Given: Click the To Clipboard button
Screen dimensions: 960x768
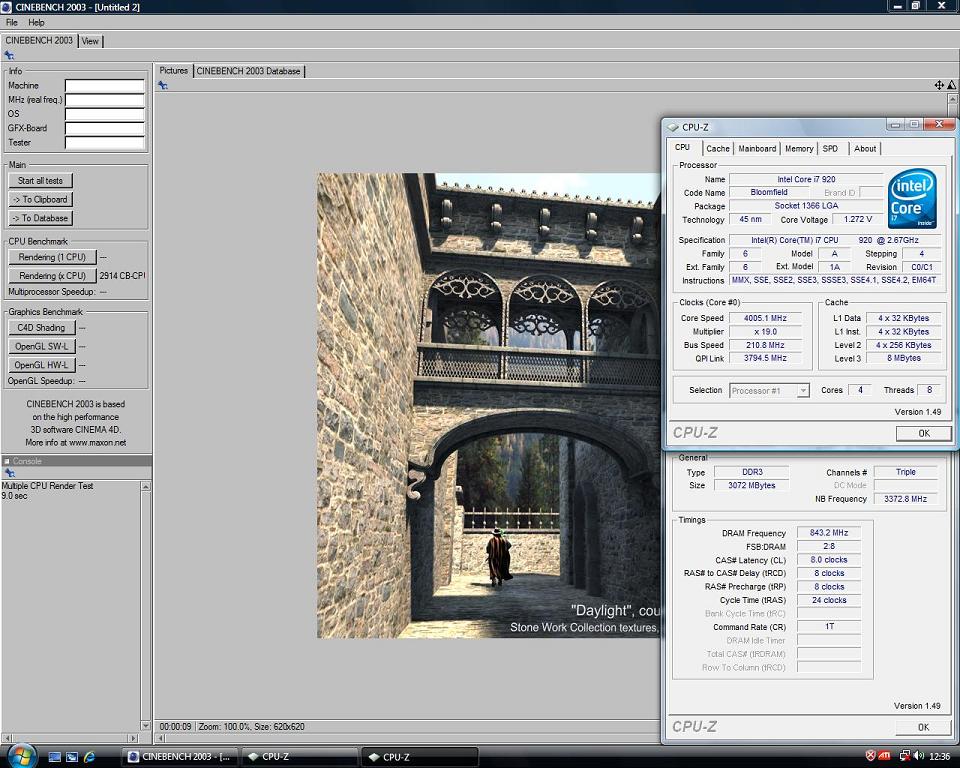Looking at the screenshot, I should click(40, 199).
